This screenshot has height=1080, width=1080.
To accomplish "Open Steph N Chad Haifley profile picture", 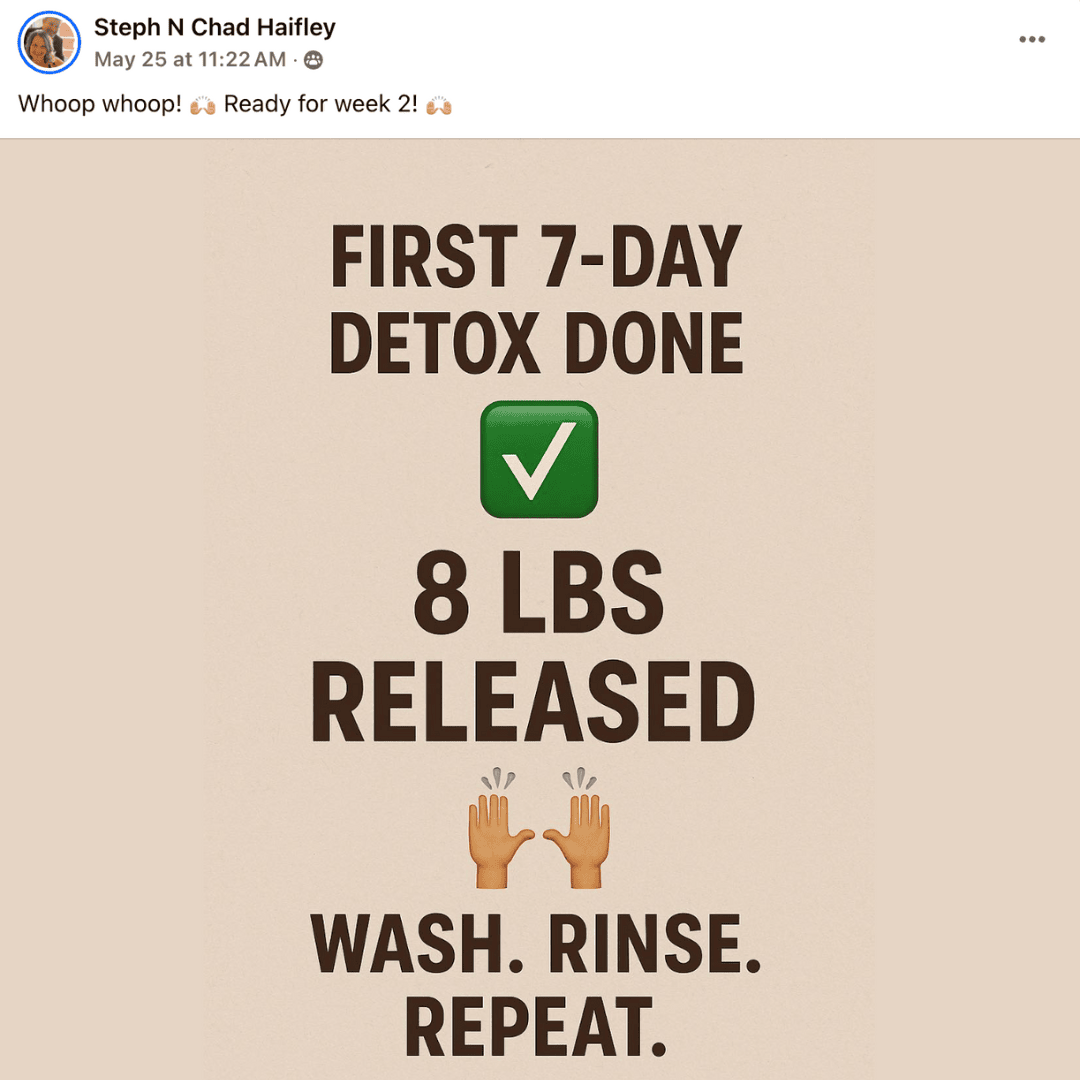I will point(49,43).
